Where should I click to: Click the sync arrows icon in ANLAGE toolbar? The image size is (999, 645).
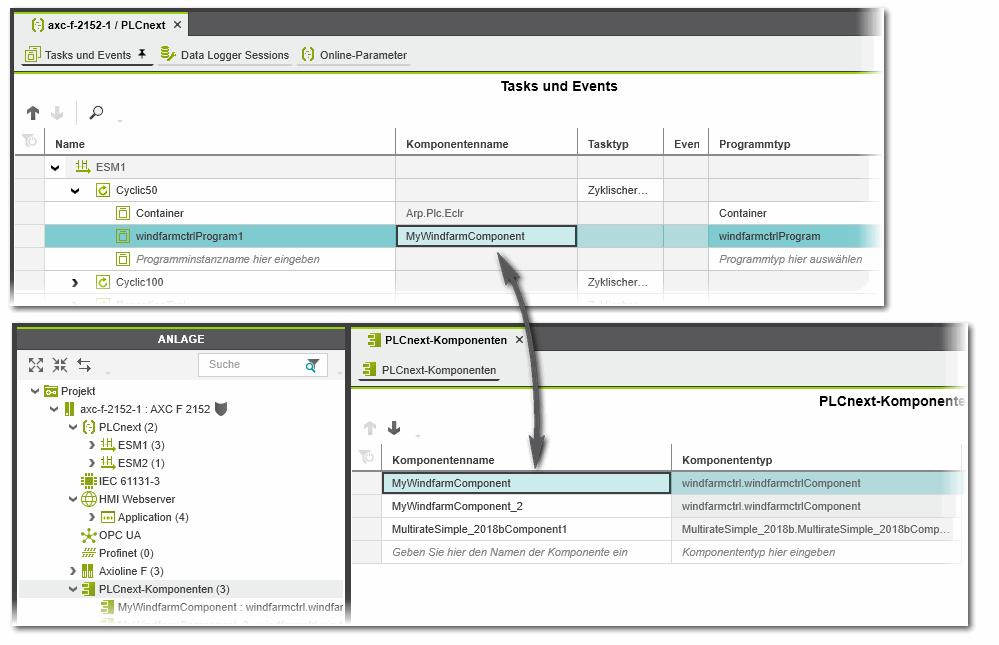pyautogui.click(x=84, y=365)
